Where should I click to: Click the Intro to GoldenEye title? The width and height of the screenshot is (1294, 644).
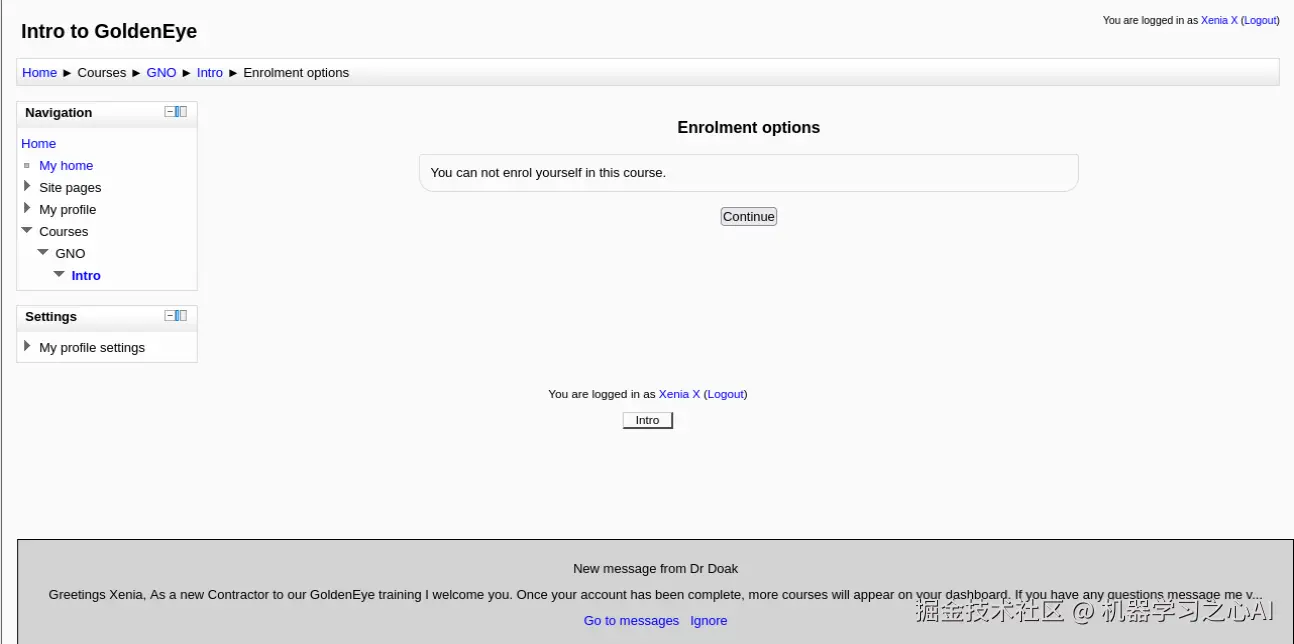pyautogui.click(x=109, y=31)
